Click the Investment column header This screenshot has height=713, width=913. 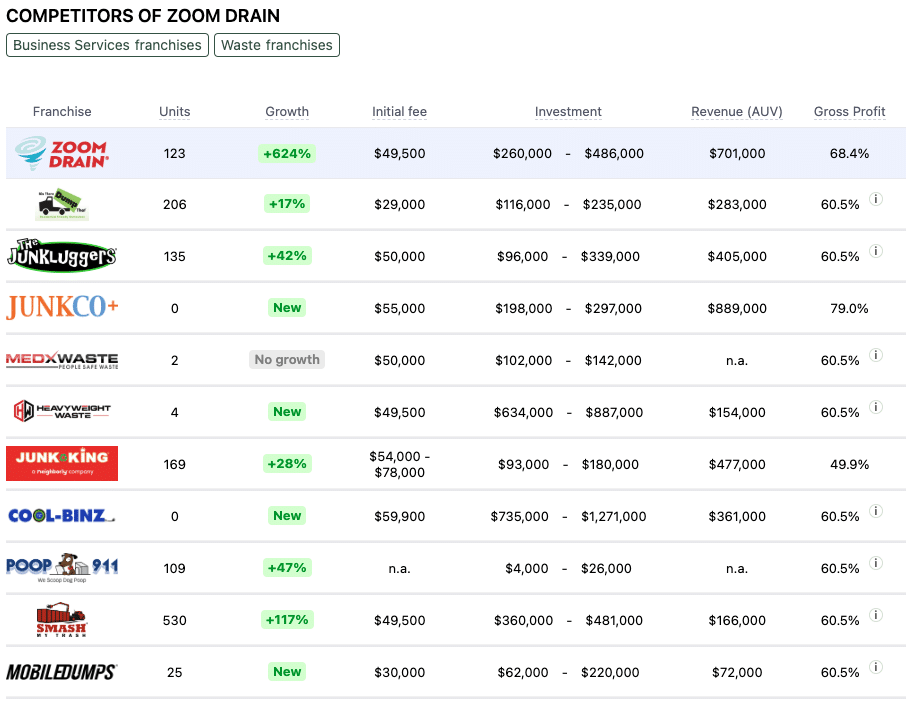click(568, 111)
